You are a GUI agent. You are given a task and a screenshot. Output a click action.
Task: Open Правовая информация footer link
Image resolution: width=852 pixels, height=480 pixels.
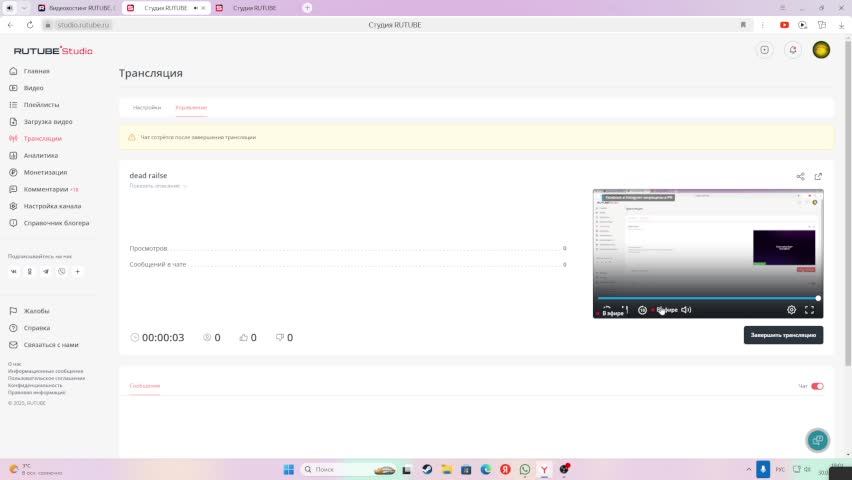[36, 392]
